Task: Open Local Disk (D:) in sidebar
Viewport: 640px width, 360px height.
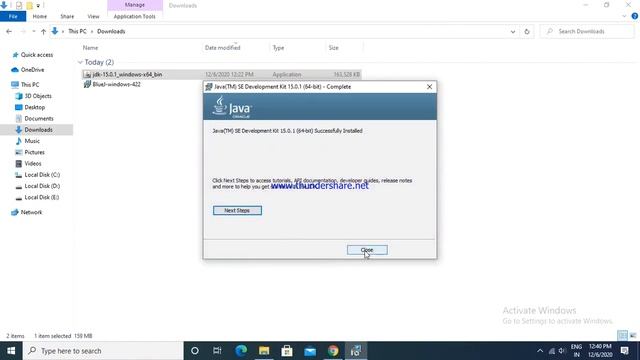Action: pos(42,186)
